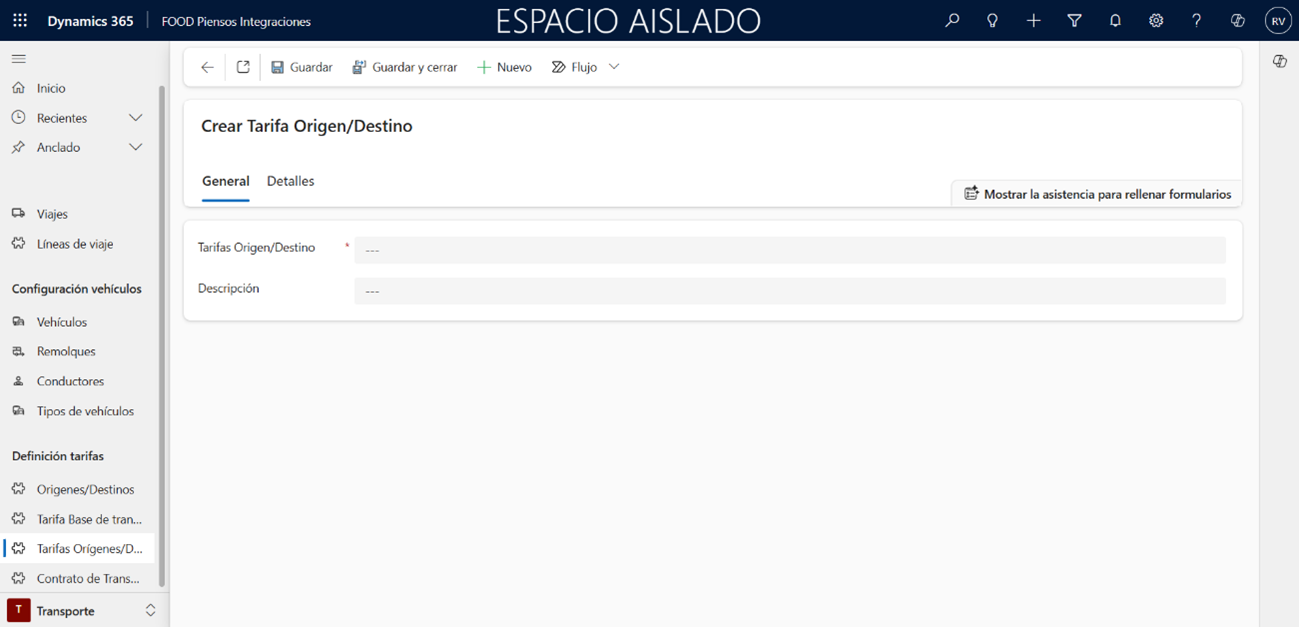Open Vehículos in the sidebar
This screenshot has width=1299, height=627.
coord(62,322)
